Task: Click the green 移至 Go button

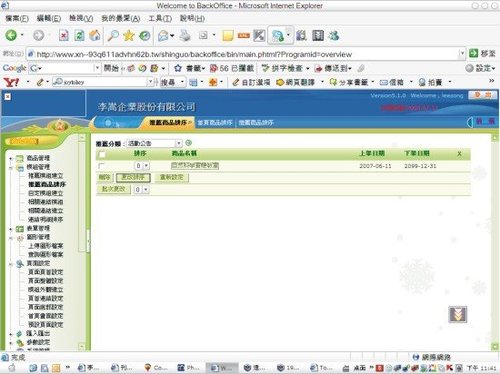Action: pos(482,53)
